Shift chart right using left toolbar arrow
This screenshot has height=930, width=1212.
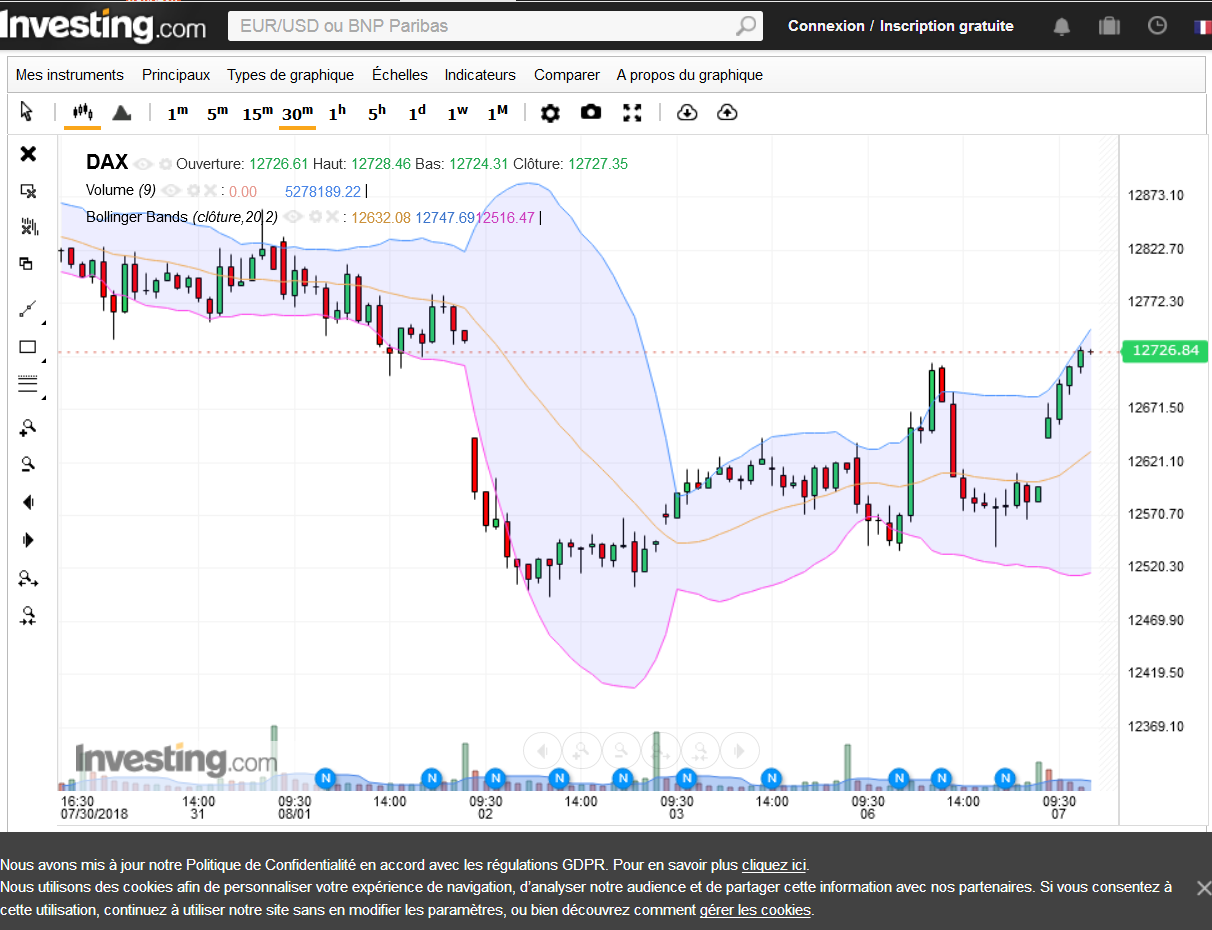28,540
